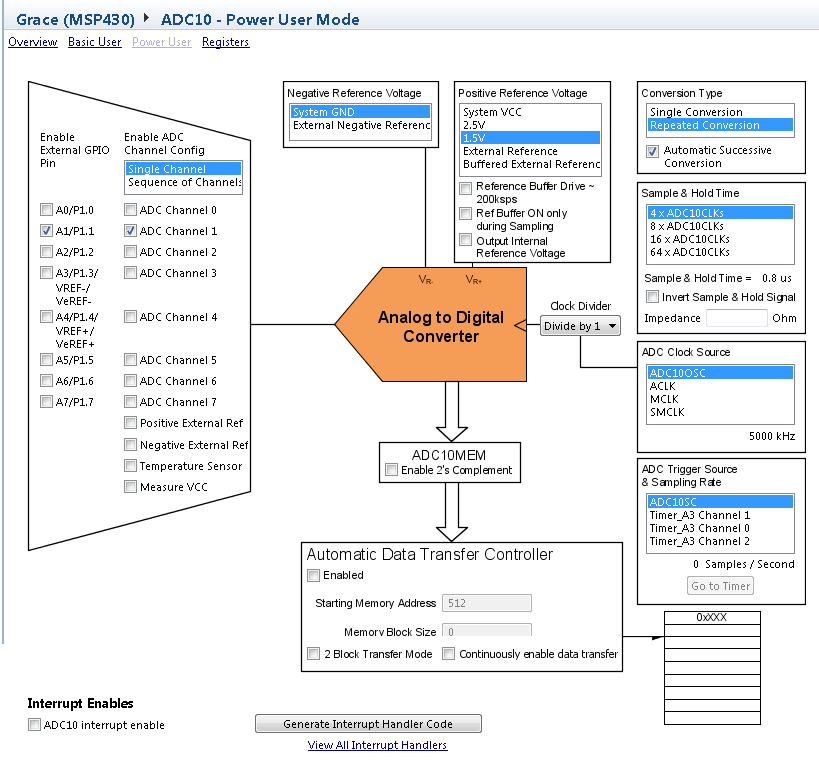Select Sequence of Channels configuration
The image size is (819, 760).
pyautogui.click(x=185, y=183)
